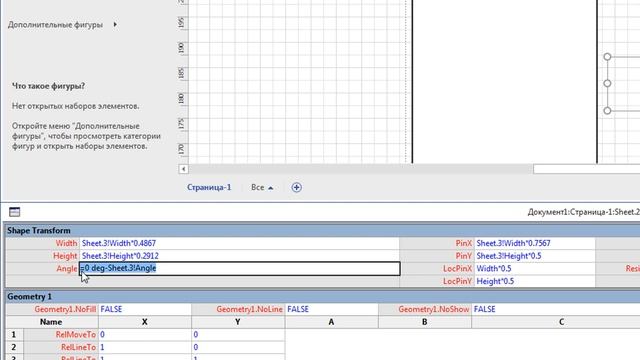
Task: Click the row 2 RelLineTo X value 1
Action: click(144, 347)
